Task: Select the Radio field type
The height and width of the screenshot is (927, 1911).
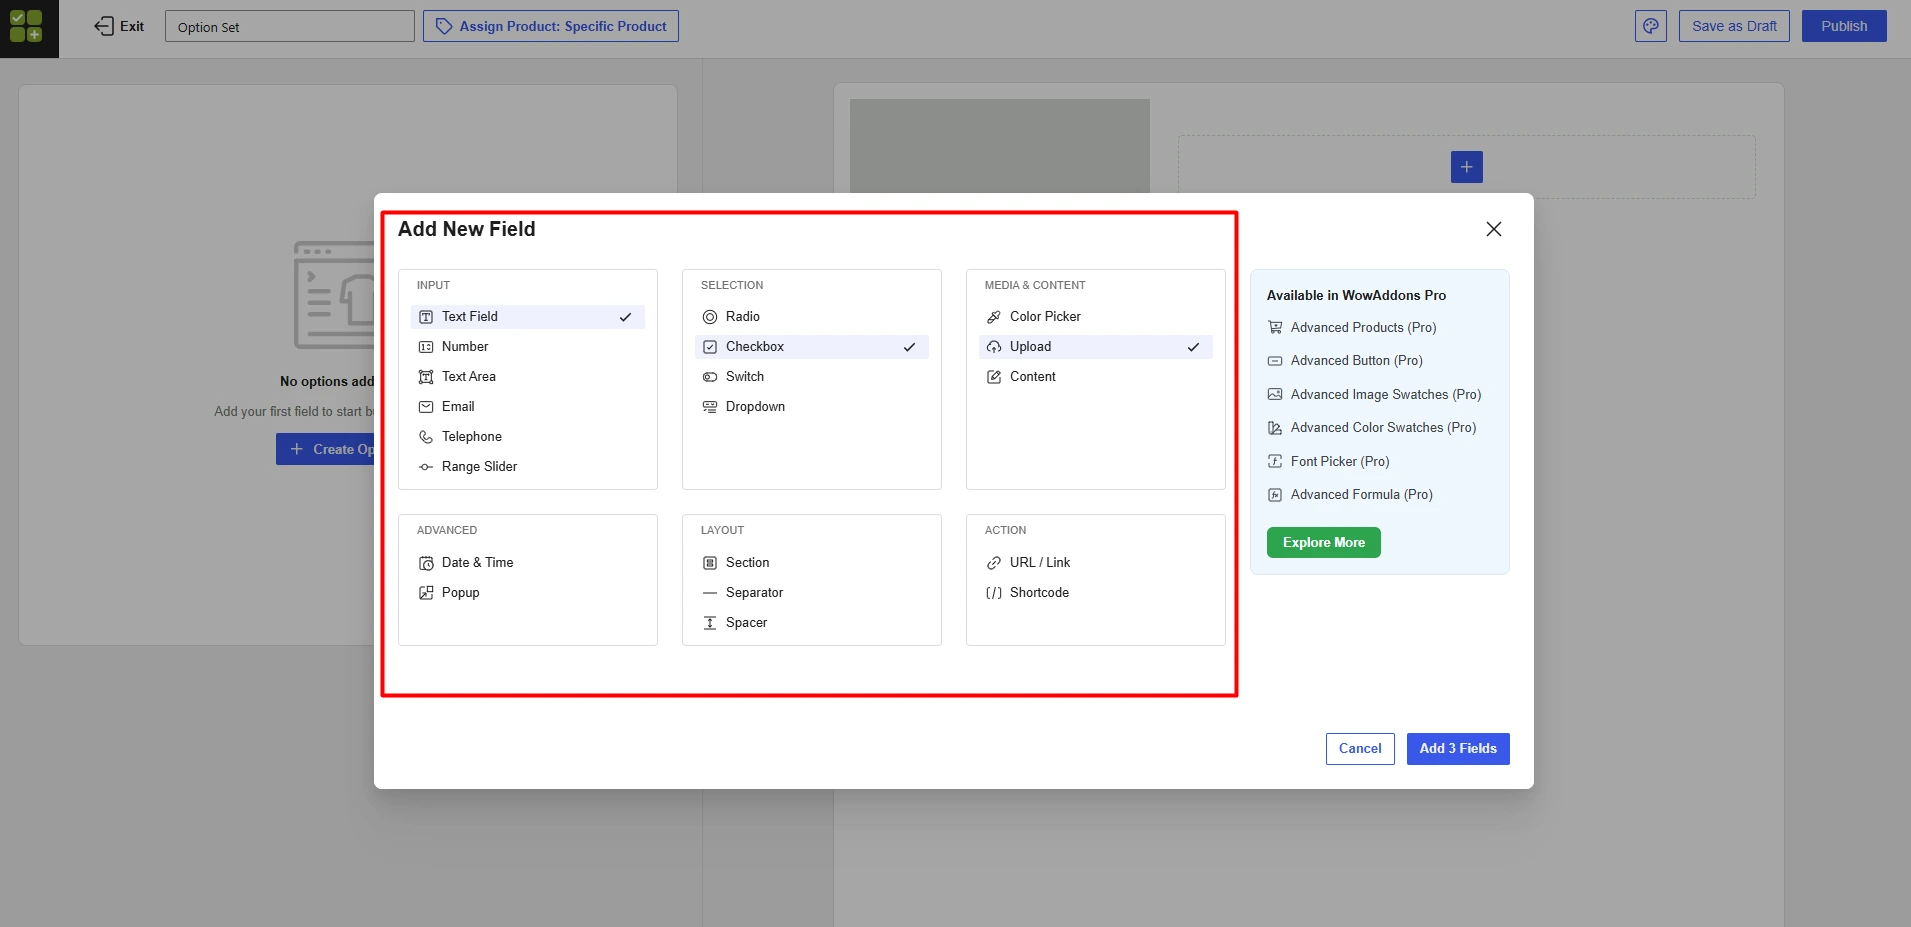Action: [x=812, y=317]
